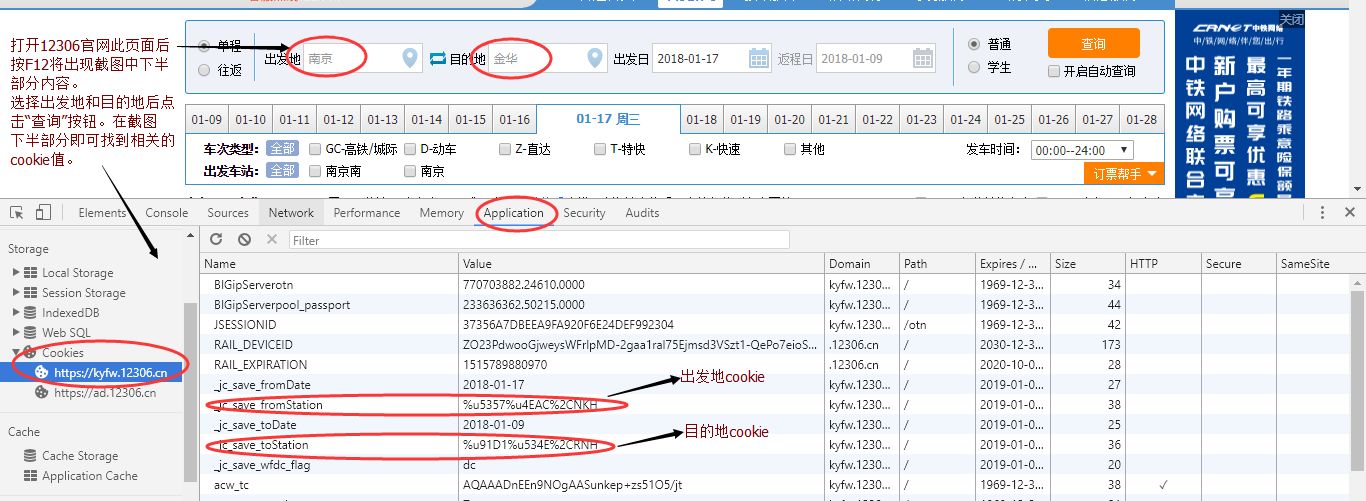The image size is (1366, 501).
Task: Enable the 开启自动查询 checkbox
Action: point(1054,71)
